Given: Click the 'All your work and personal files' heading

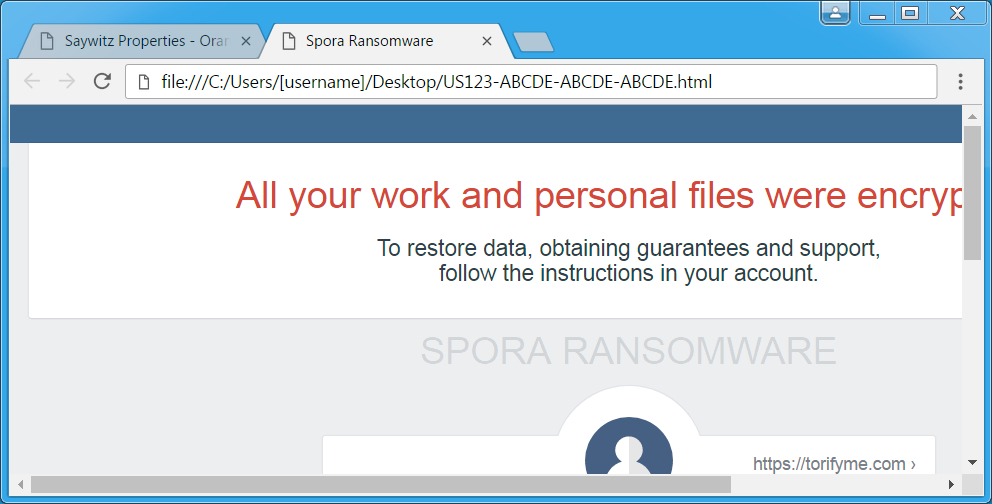Looking at the screenshot, I should [x=599, y=195].
